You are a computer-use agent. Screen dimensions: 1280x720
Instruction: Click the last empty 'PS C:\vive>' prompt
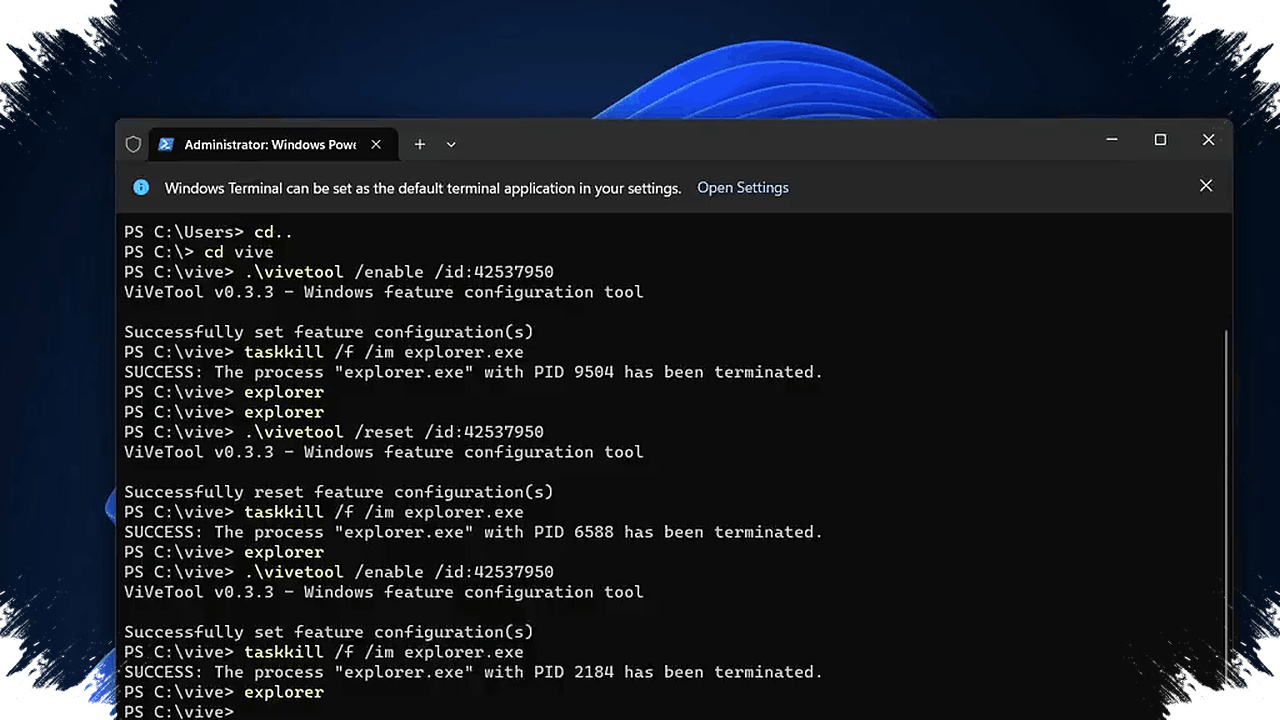(x=179, y=712)
